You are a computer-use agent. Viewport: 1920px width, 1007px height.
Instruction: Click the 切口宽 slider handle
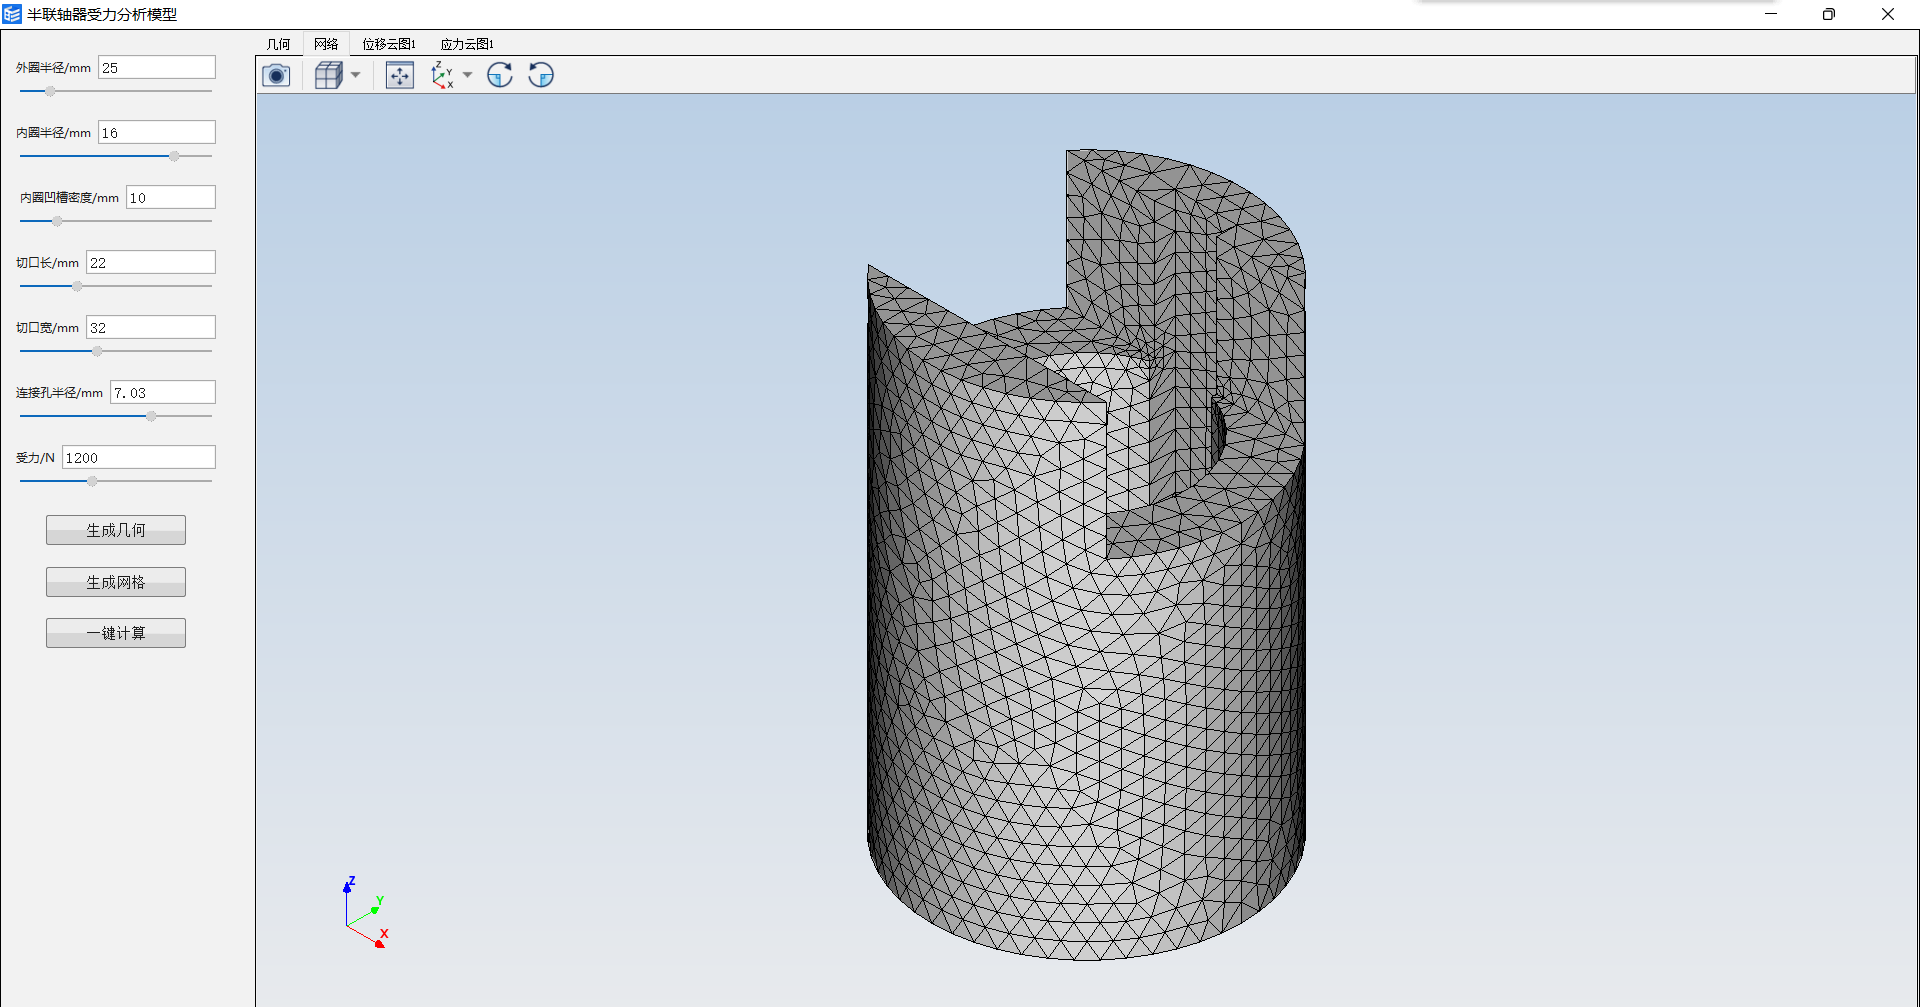tap(97, 351)
